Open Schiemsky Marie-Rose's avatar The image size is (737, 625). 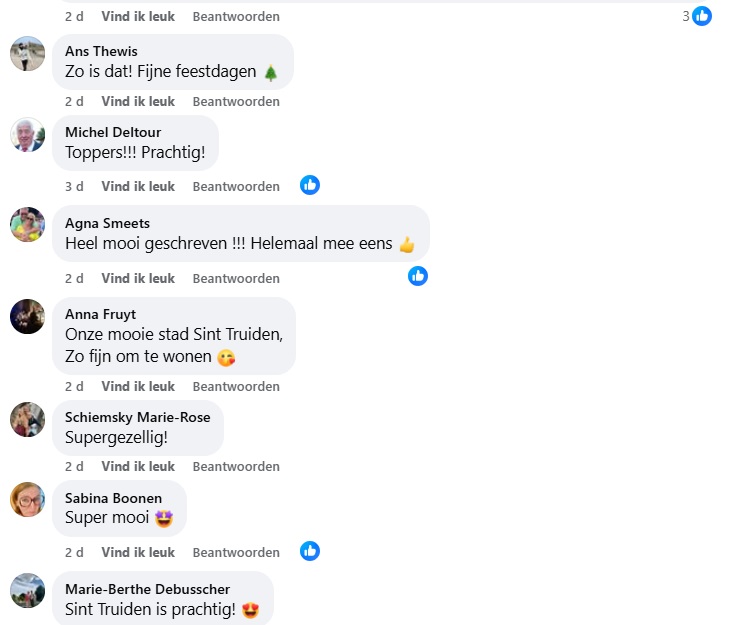click(x=28, y=419)
